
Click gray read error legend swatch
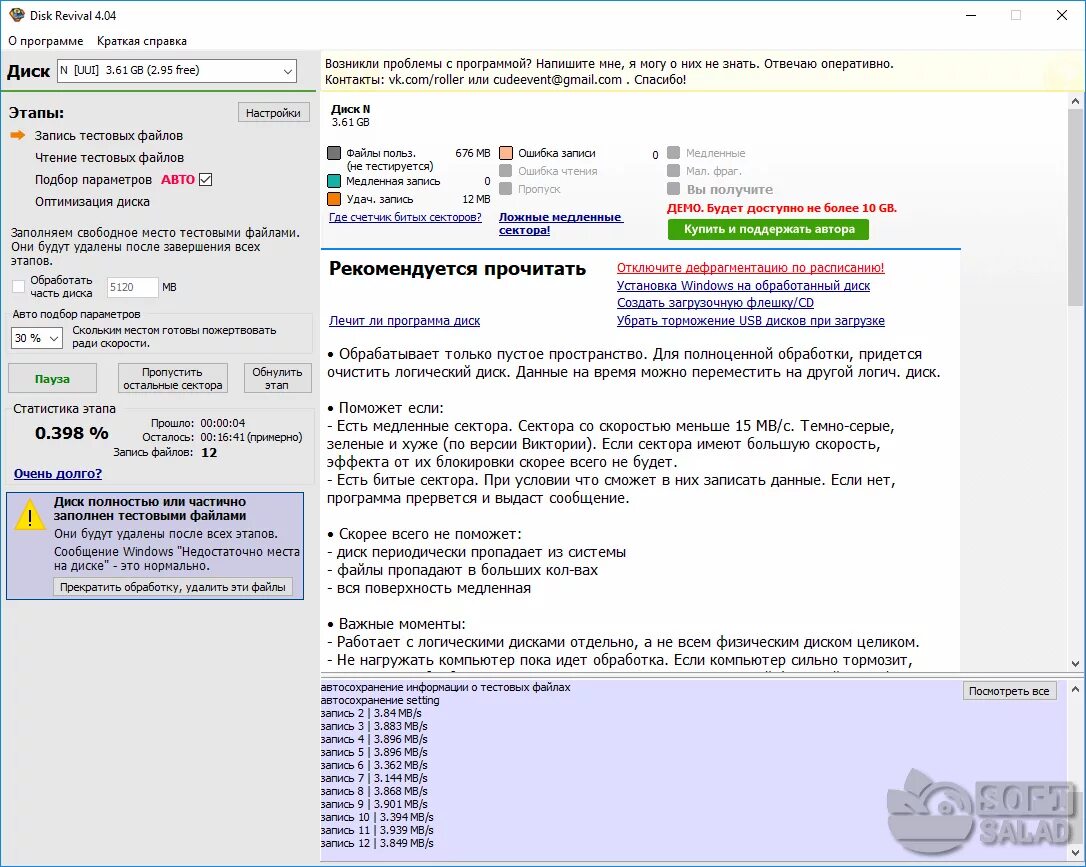(506, 170)
